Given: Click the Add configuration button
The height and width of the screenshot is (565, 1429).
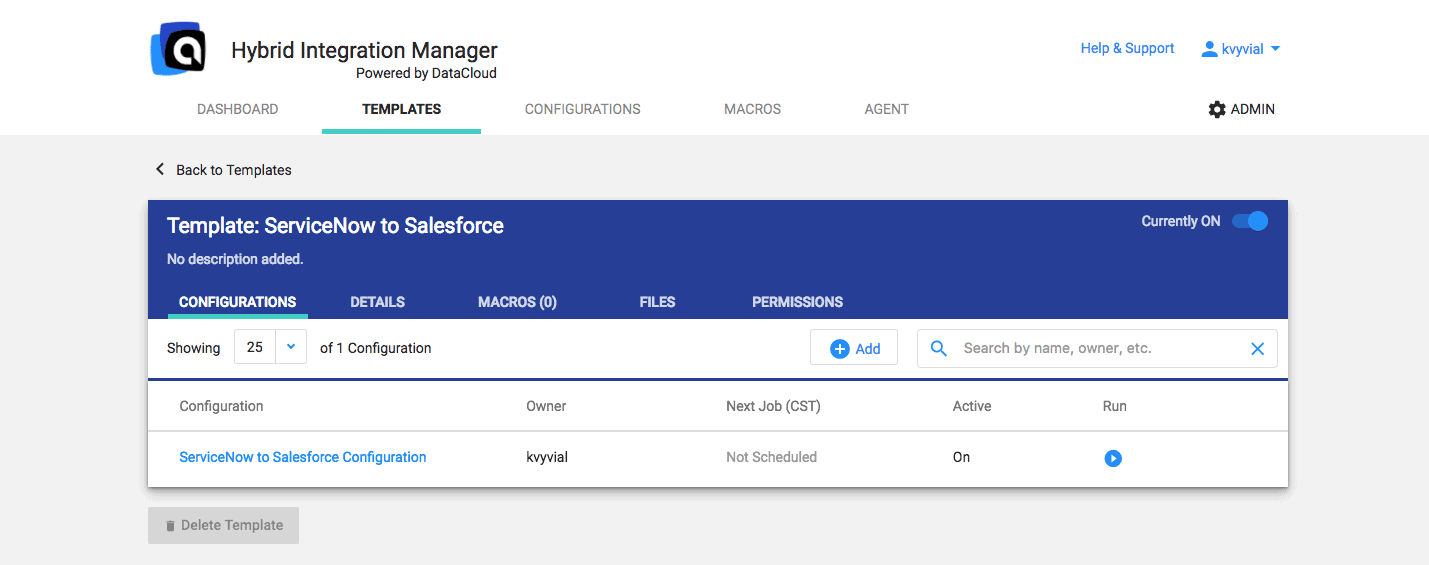Looking at the screenshot, I should pyautogui.click(x=854, y=348).
